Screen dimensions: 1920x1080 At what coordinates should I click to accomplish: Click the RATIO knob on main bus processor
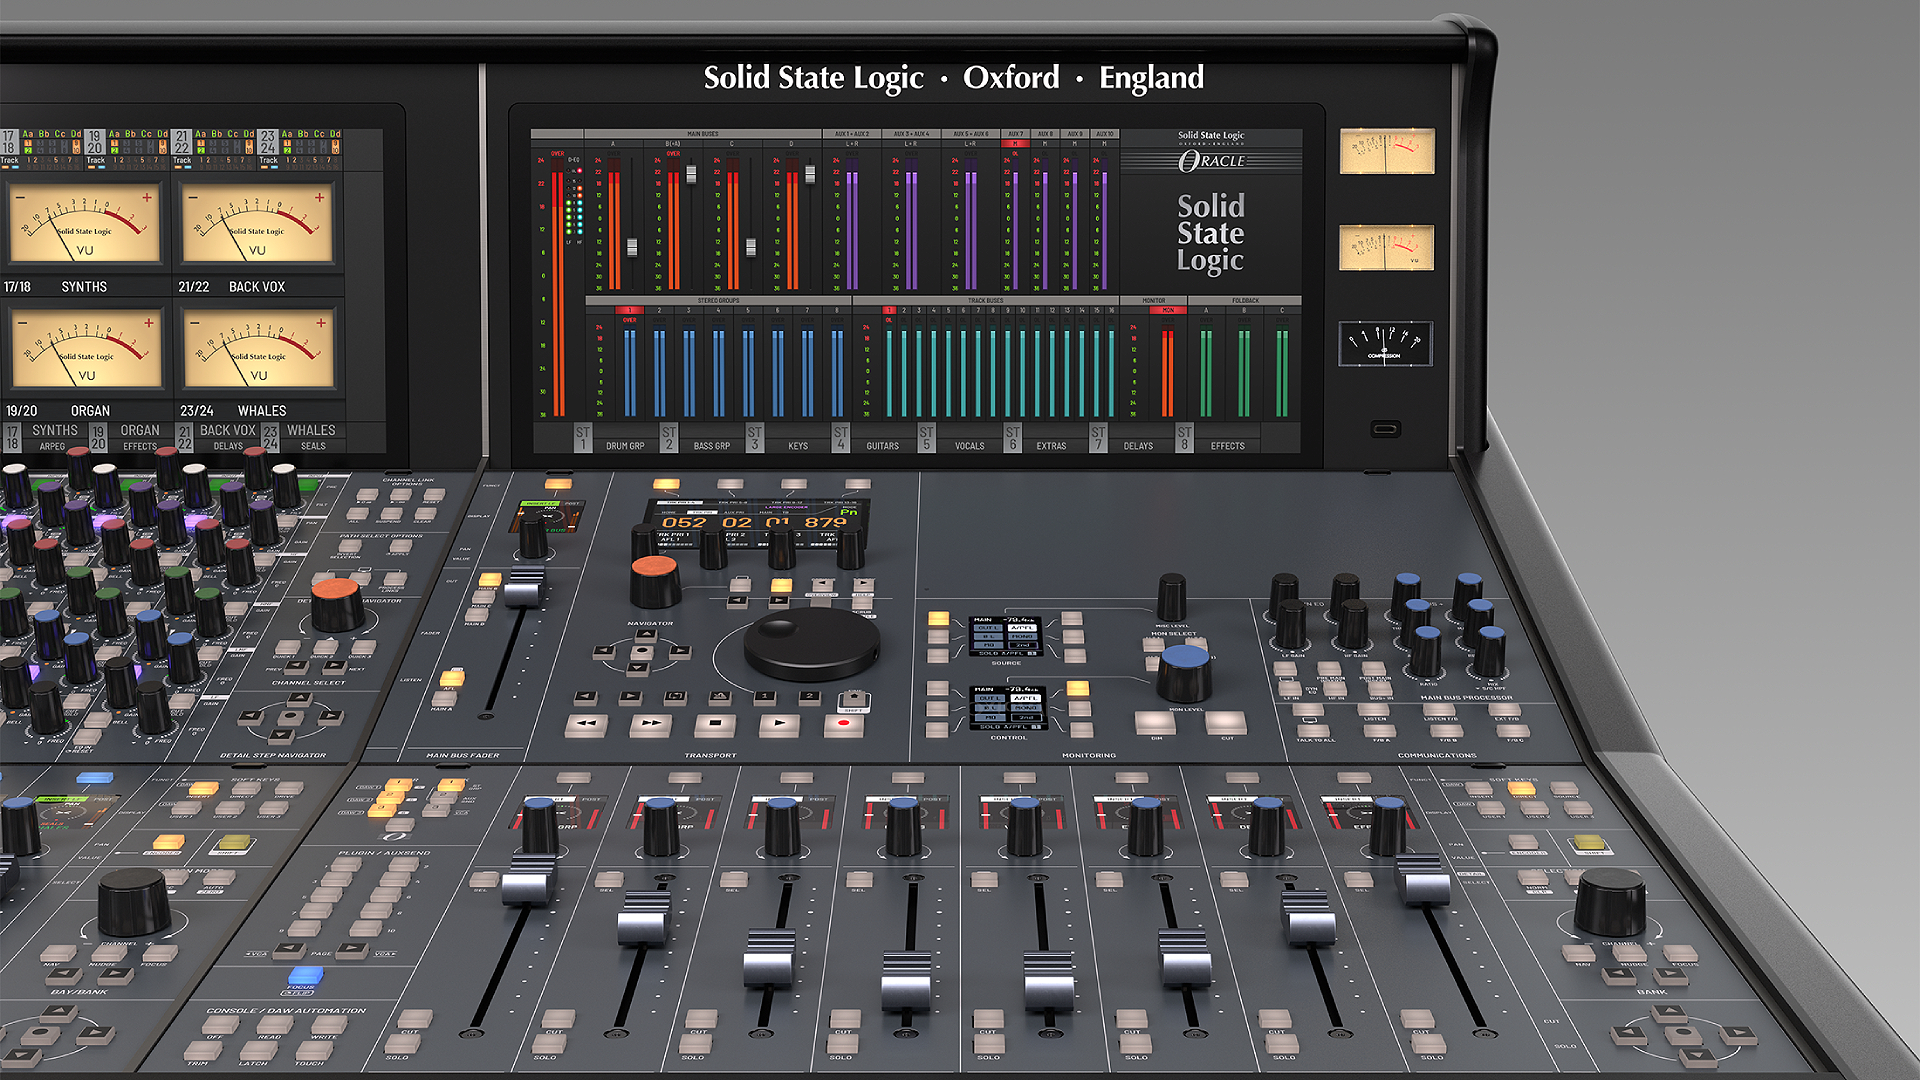1425,650
